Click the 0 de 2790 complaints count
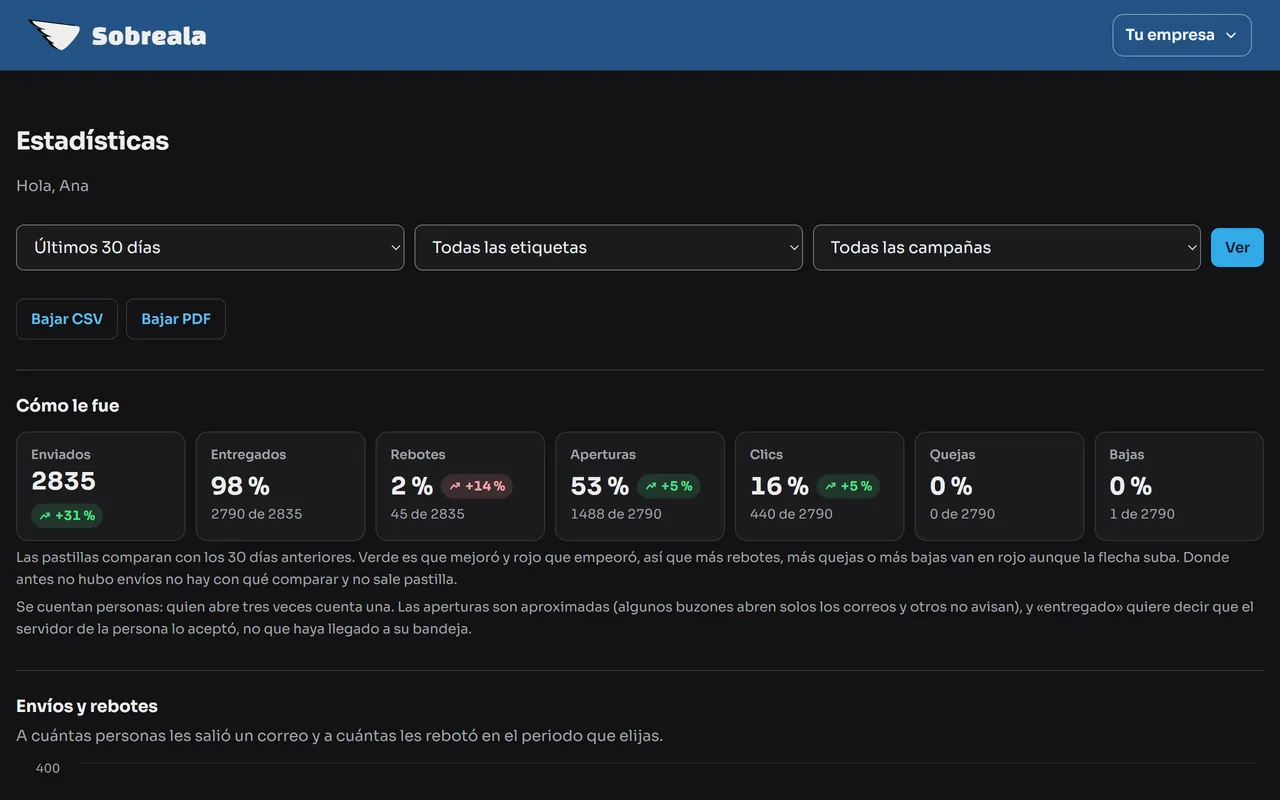The height and width of the screenshot is (800, 1280). pos(963,514)
